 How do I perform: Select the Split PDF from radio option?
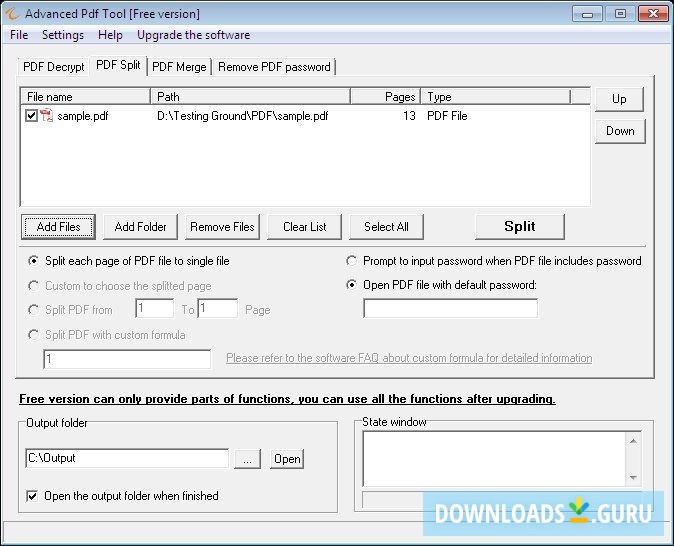coord(33,310)
